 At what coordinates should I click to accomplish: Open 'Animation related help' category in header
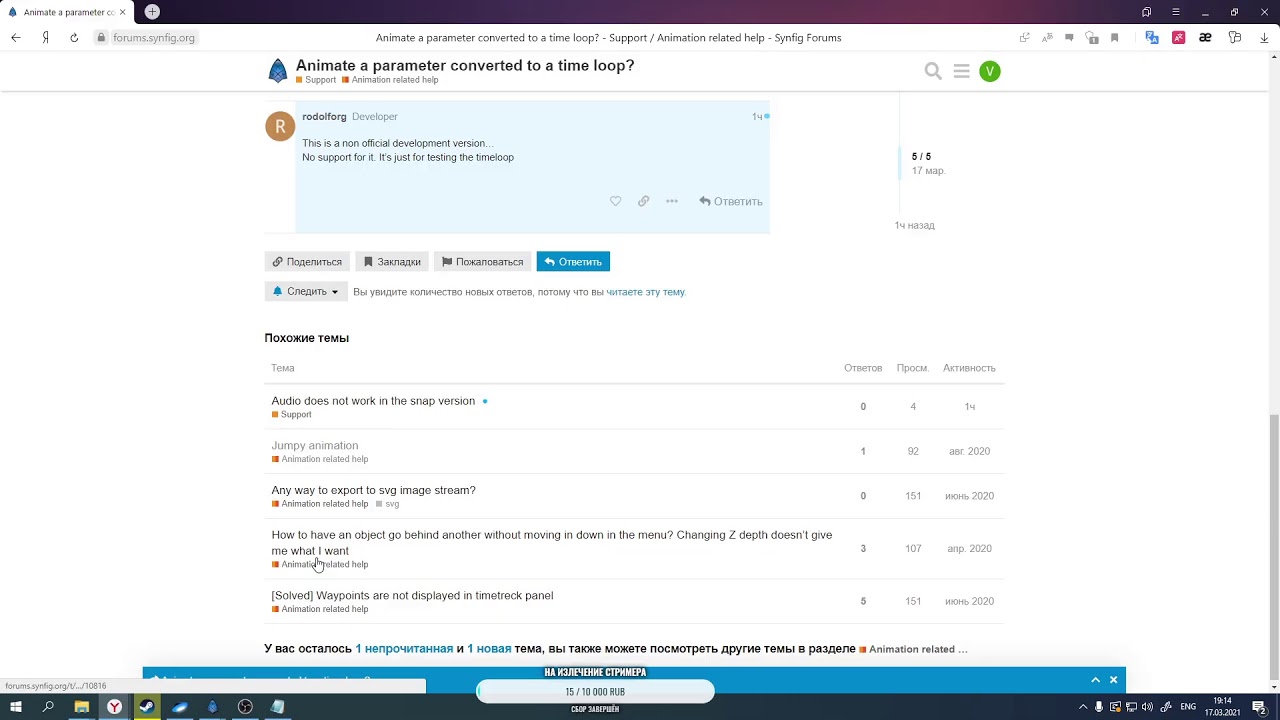pyautogui.click(x=390, y=80)
